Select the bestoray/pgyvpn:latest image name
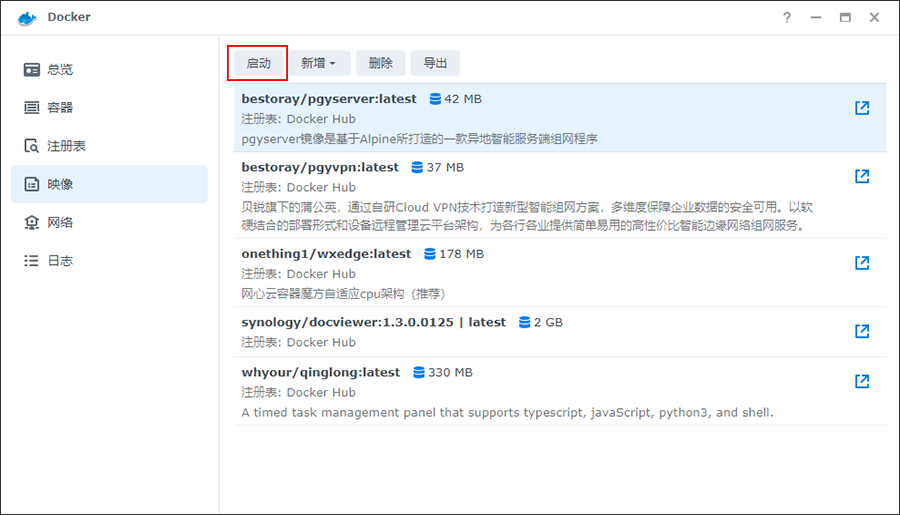 coord(320,167)
